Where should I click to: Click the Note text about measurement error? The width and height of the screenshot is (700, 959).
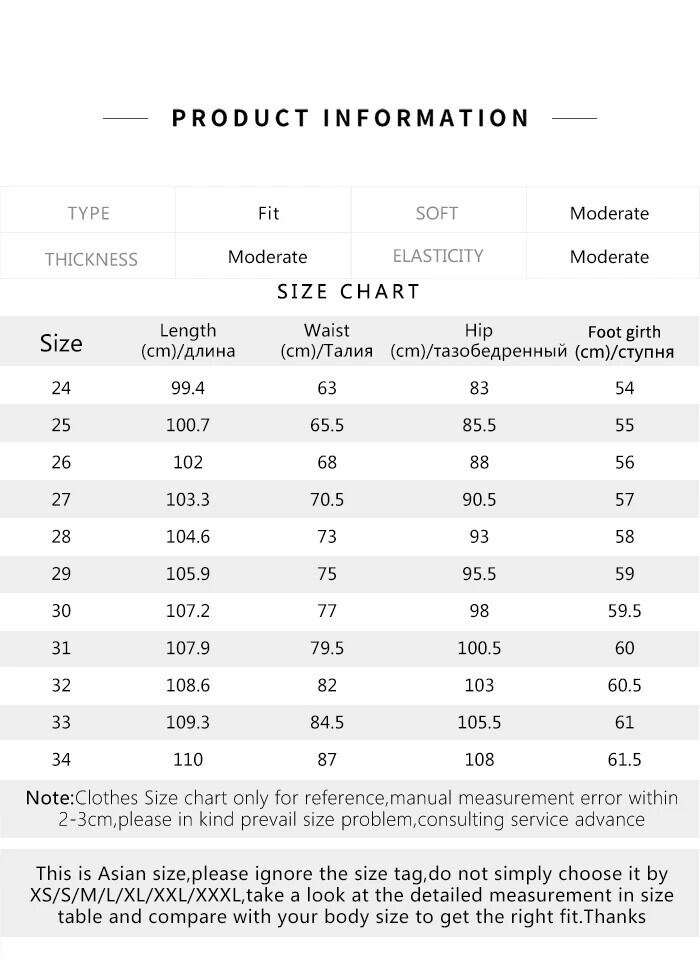coord(350,809)
